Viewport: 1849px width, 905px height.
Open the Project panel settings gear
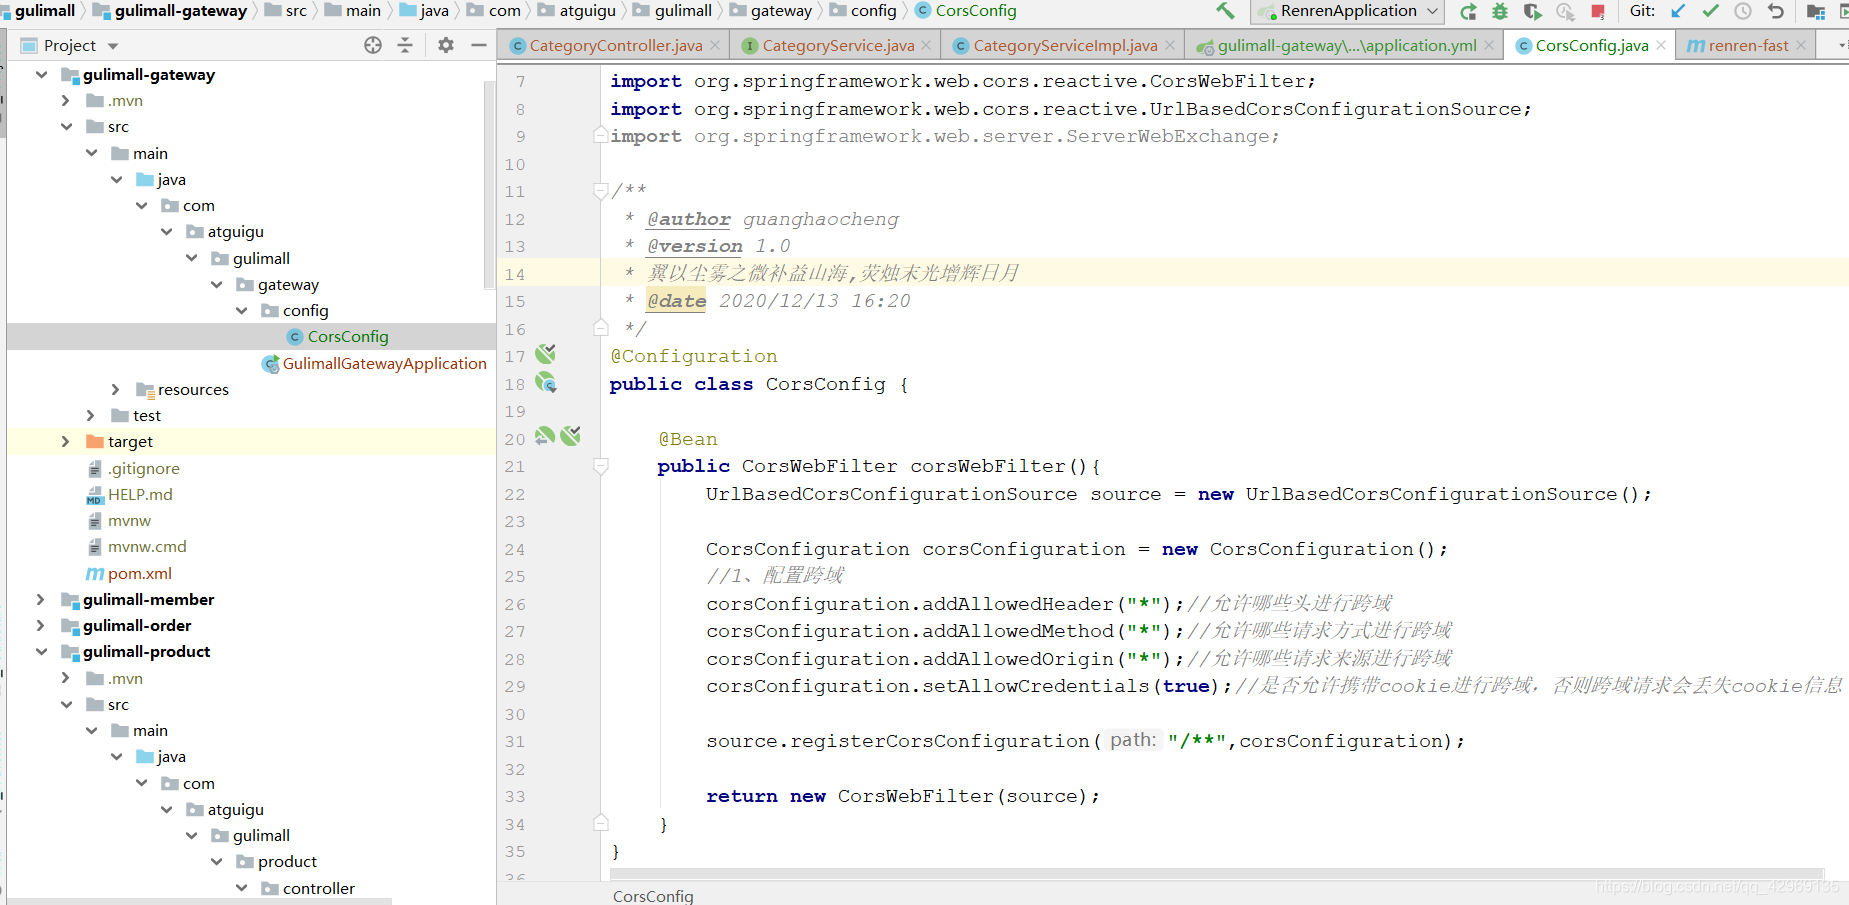click(446, 45)
